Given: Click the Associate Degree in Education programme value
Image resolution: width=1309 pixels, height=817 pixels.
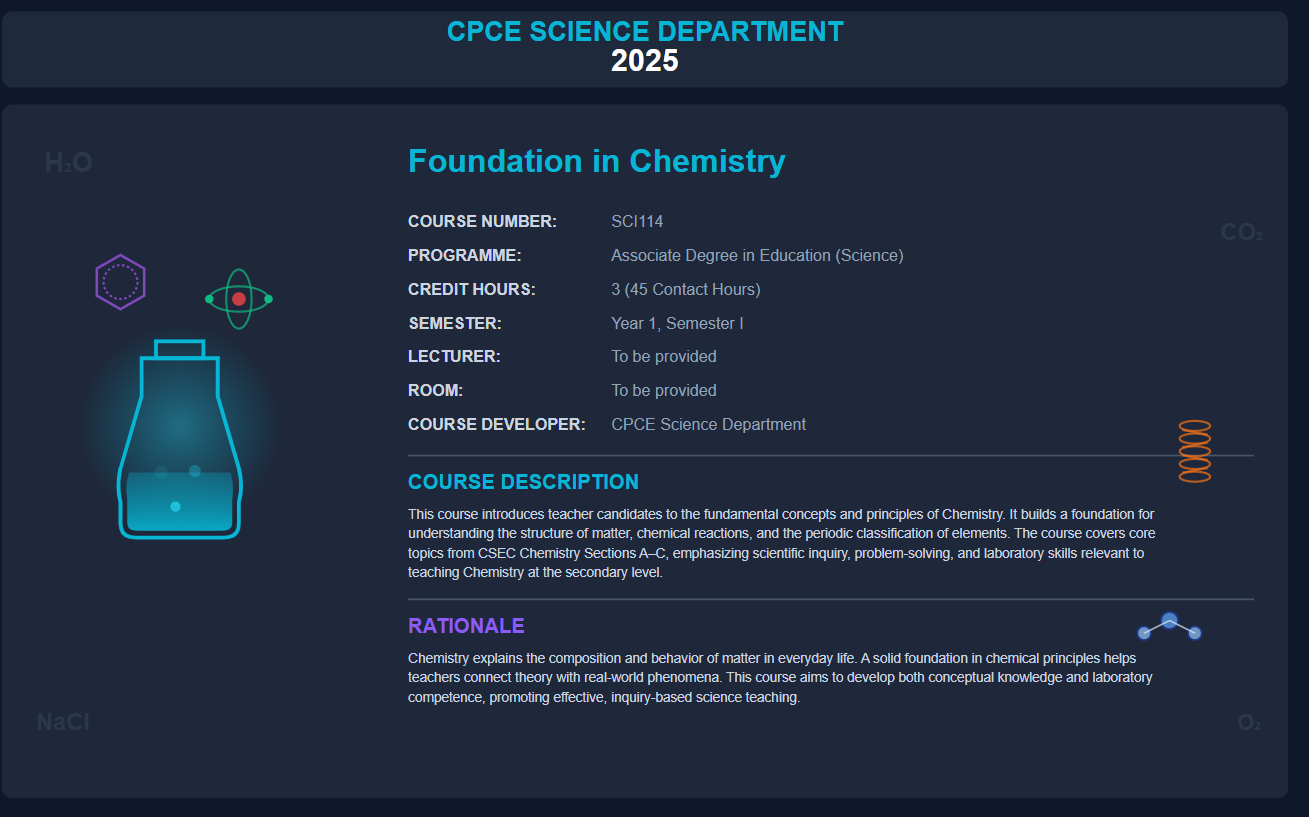Looking at the screenshot, I should point(757,255).
